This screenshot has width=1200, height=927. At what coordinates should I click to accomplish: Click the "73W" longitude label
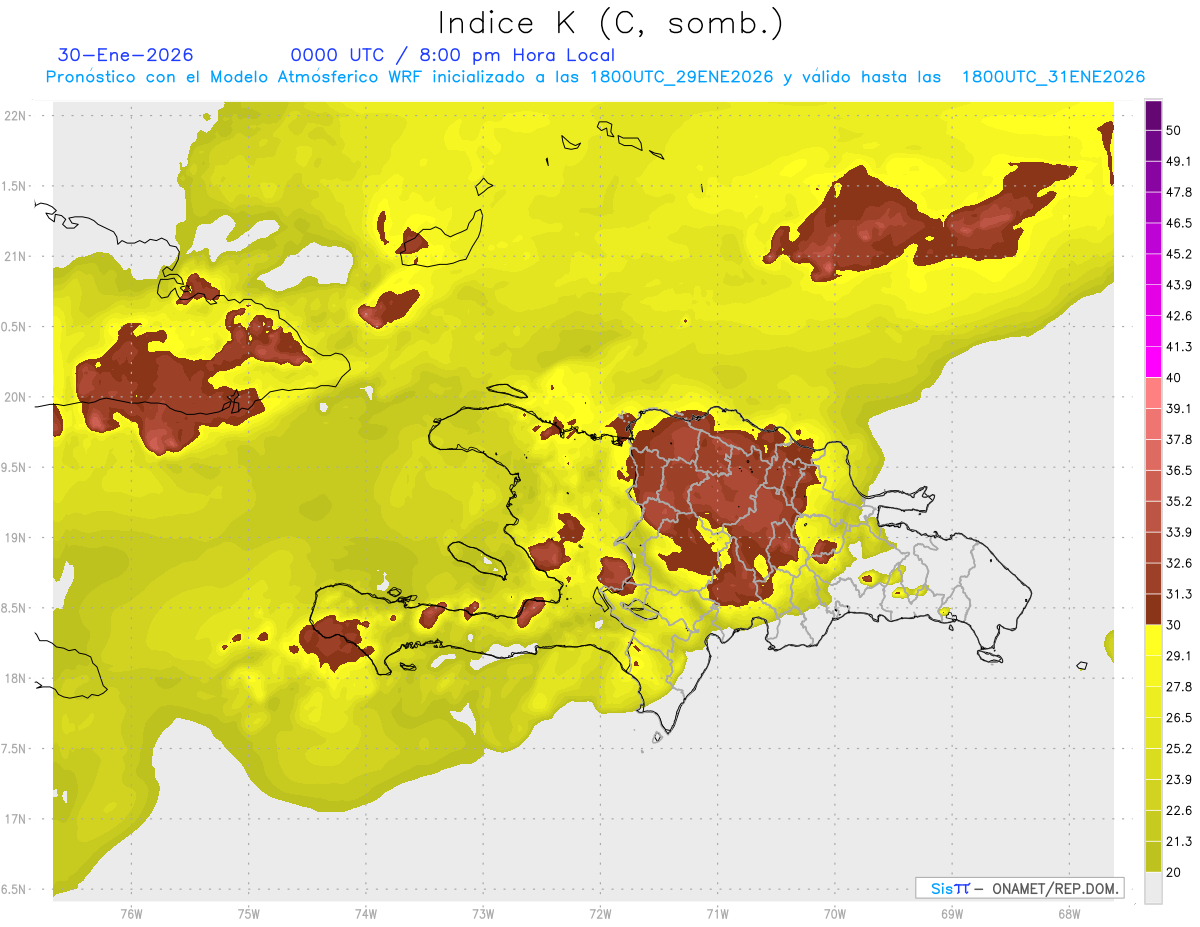pyautogui.click(x=483, y=914)
